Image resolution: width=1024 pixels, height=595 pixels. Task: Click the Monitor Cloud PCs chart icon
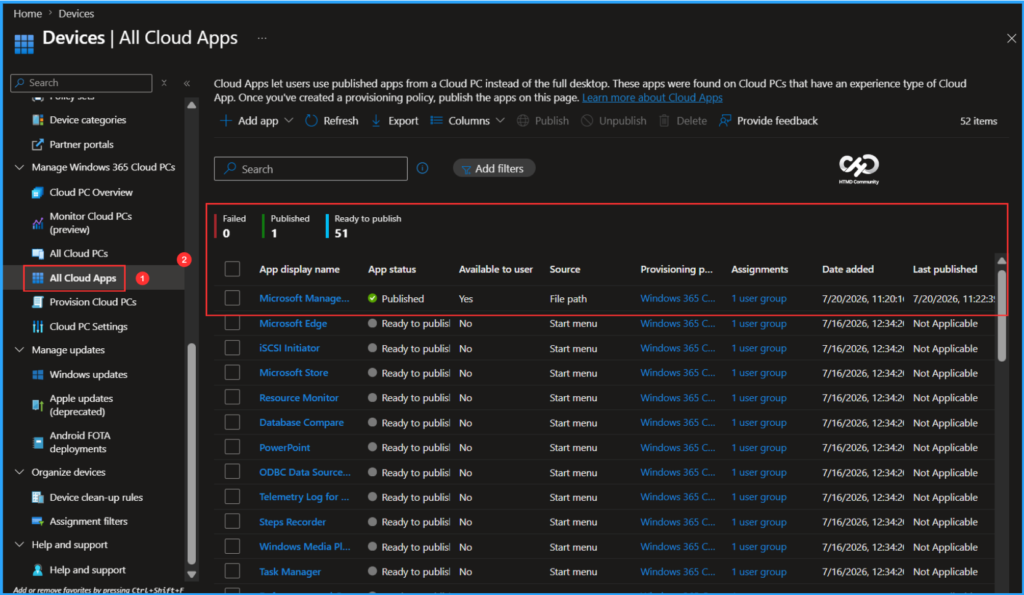(38, 223)
